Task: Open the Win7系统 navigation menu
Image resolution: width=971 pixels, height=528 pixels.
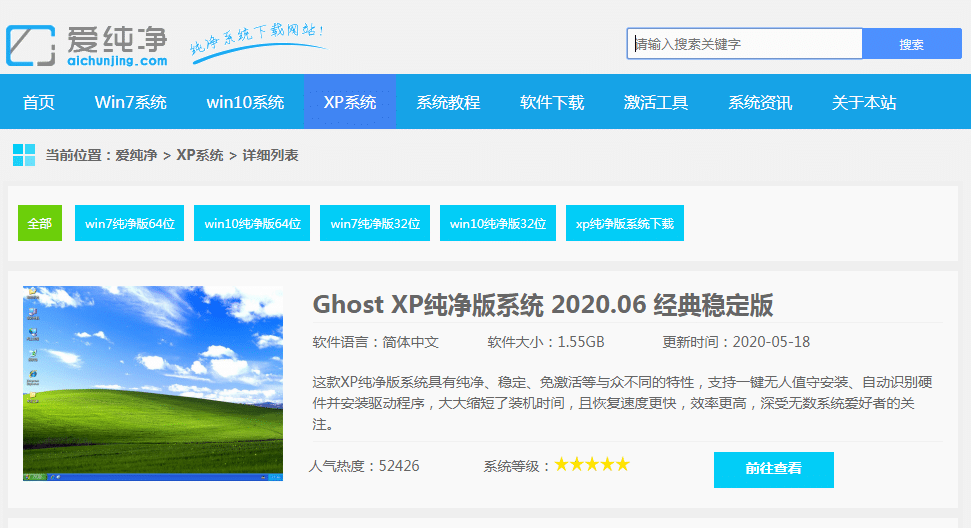Action: point(130,102)
